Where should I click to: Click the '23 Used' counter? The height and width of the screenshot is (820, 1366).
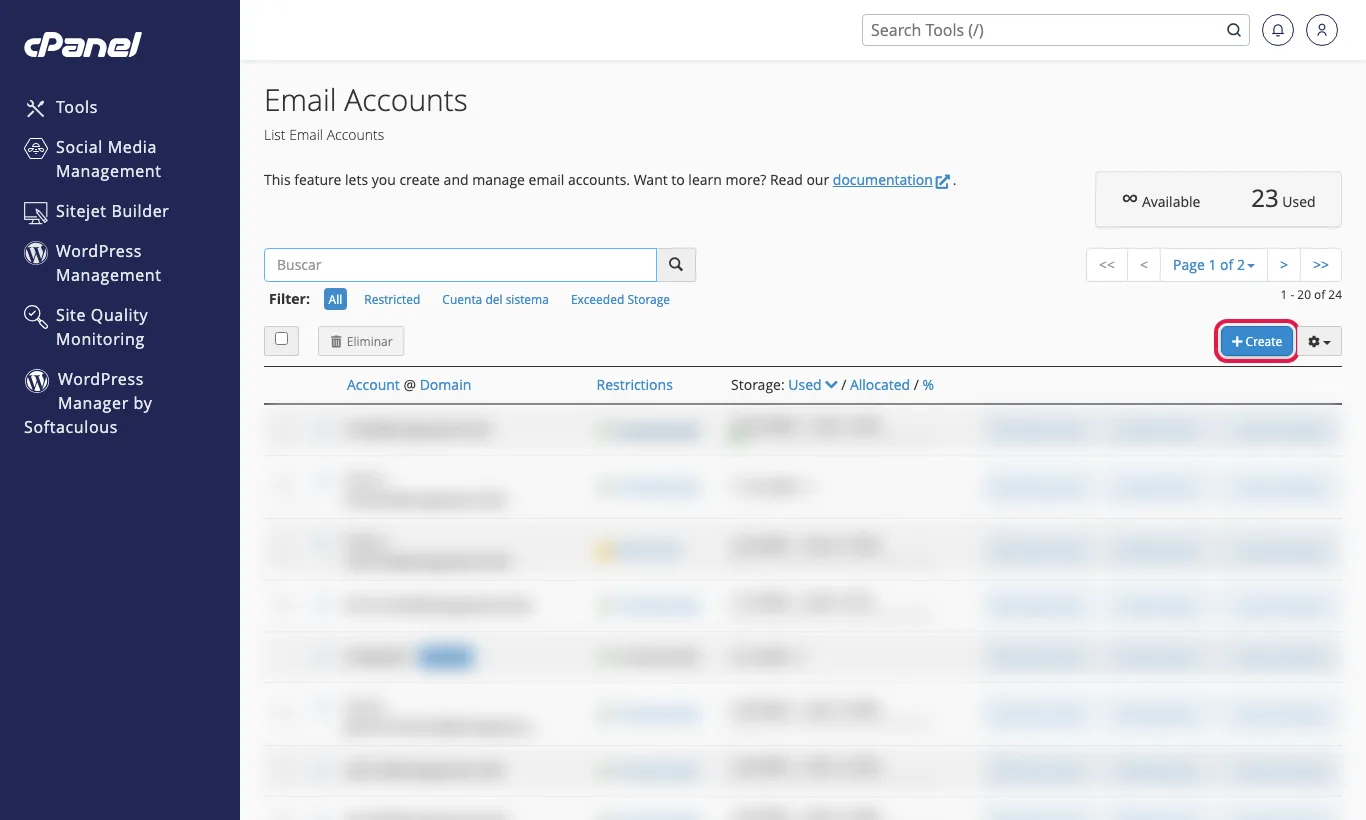tap(1283, 200)
